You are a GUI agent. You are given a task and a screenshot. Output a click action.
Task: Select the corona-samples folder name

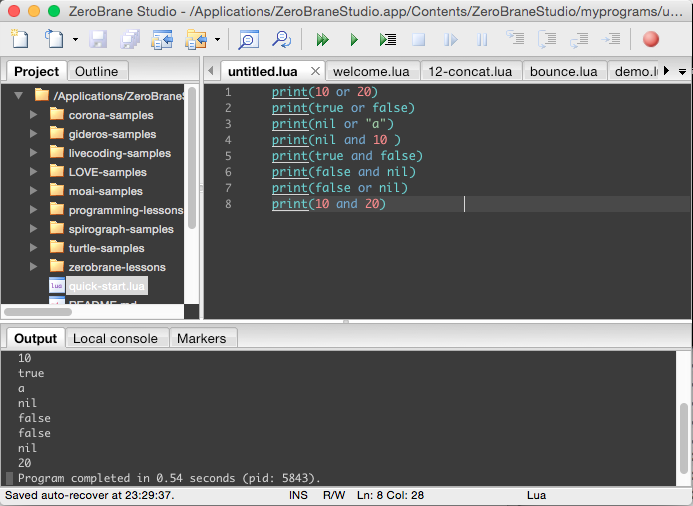pyautogui.click(x=111, y=115)
